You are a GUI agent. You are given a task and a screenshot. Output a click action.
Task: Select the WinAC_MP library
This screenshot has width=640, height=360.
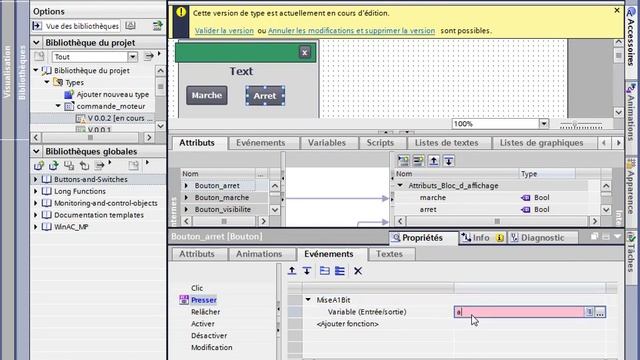pyautogui.click(x=71, y=227)
